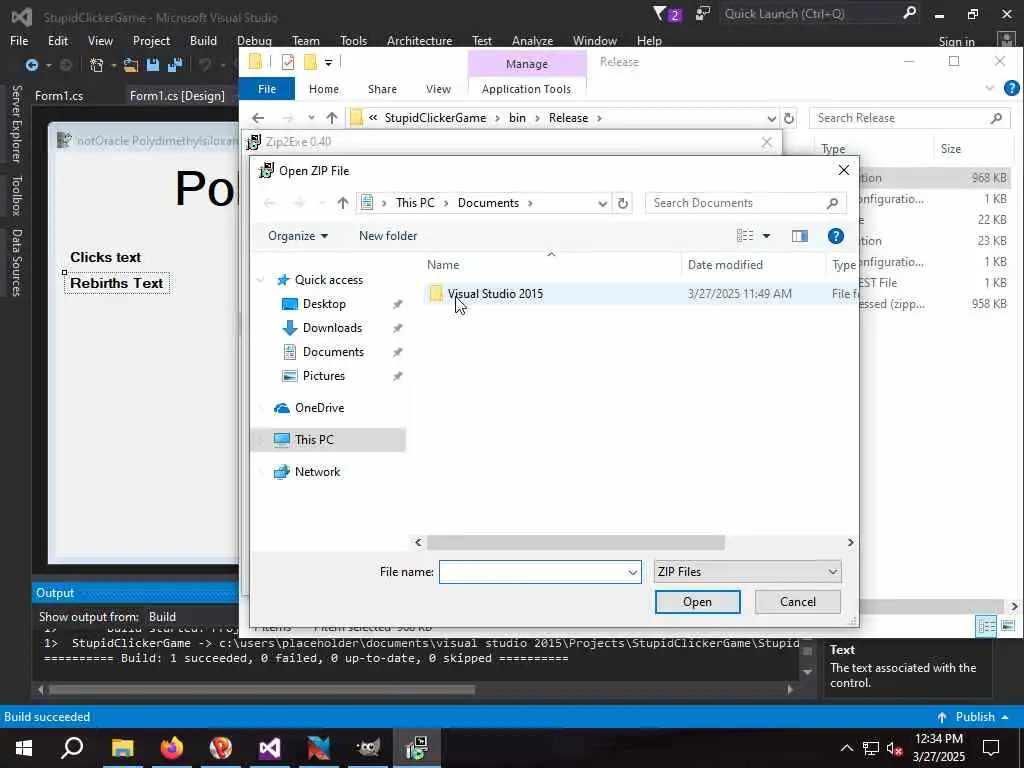Expand Explorer address bar dropdown for Release
The image size is (1024, 768).
click(771, 118)
